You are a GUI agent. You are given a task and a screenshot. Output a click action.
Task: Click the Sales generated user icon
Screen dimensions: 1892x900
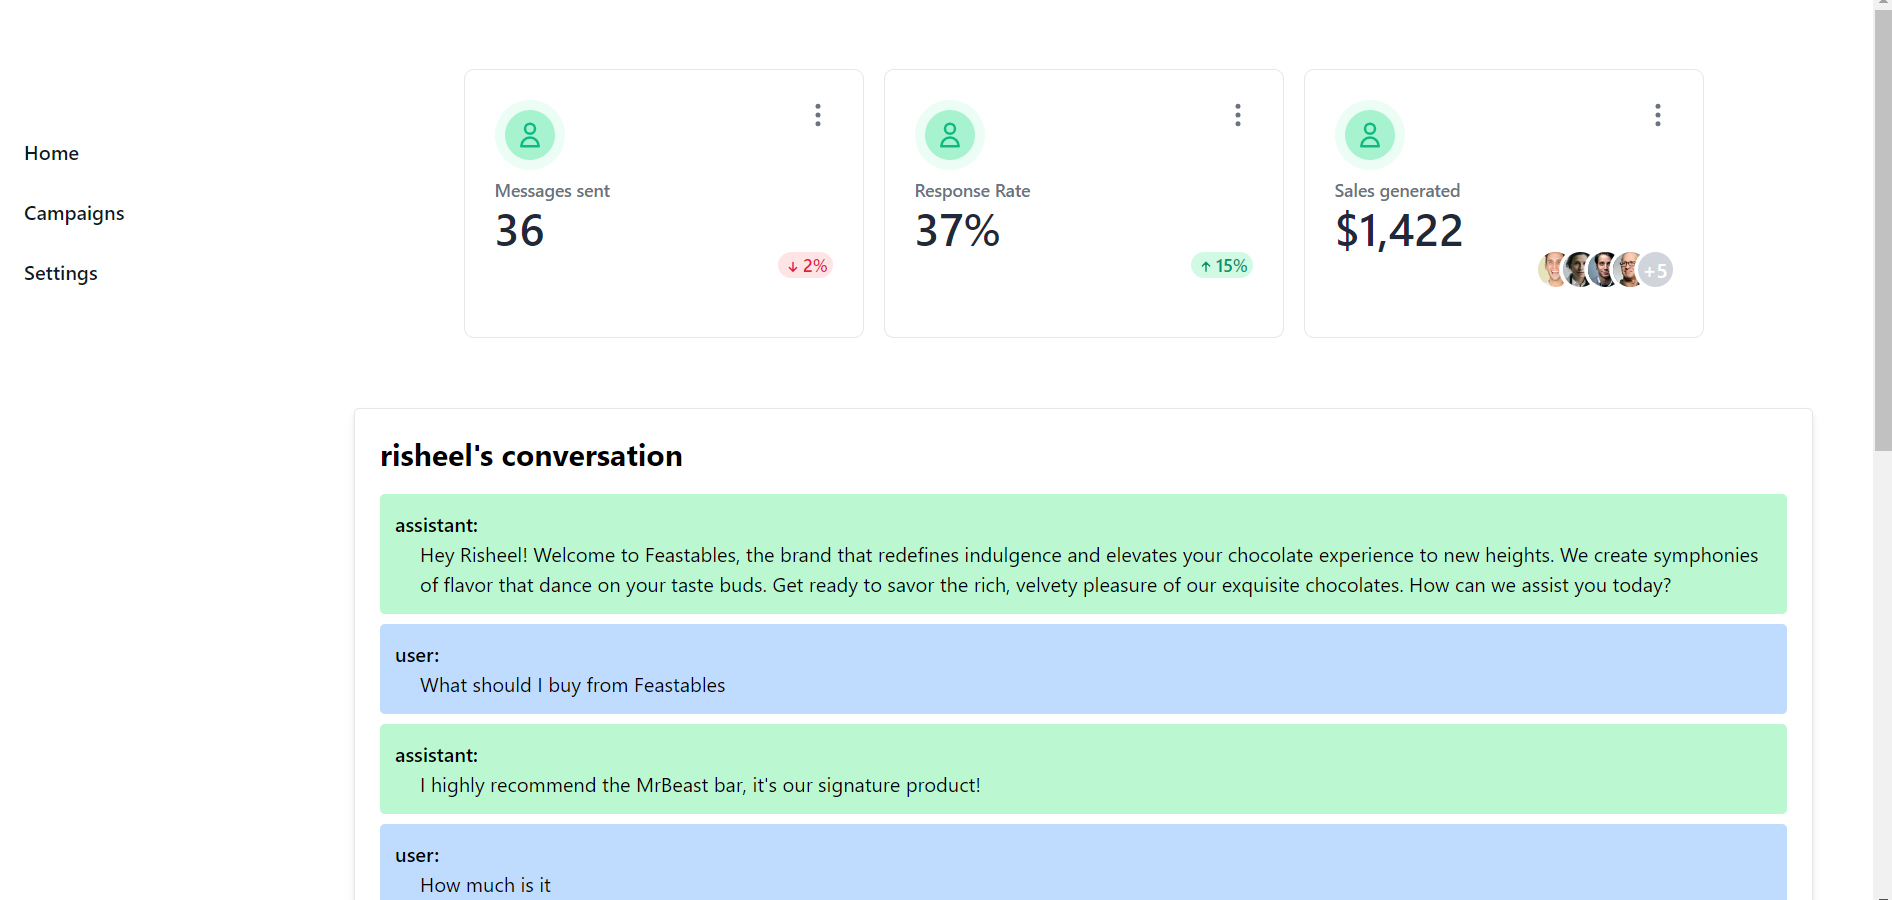pos(1370,135)
